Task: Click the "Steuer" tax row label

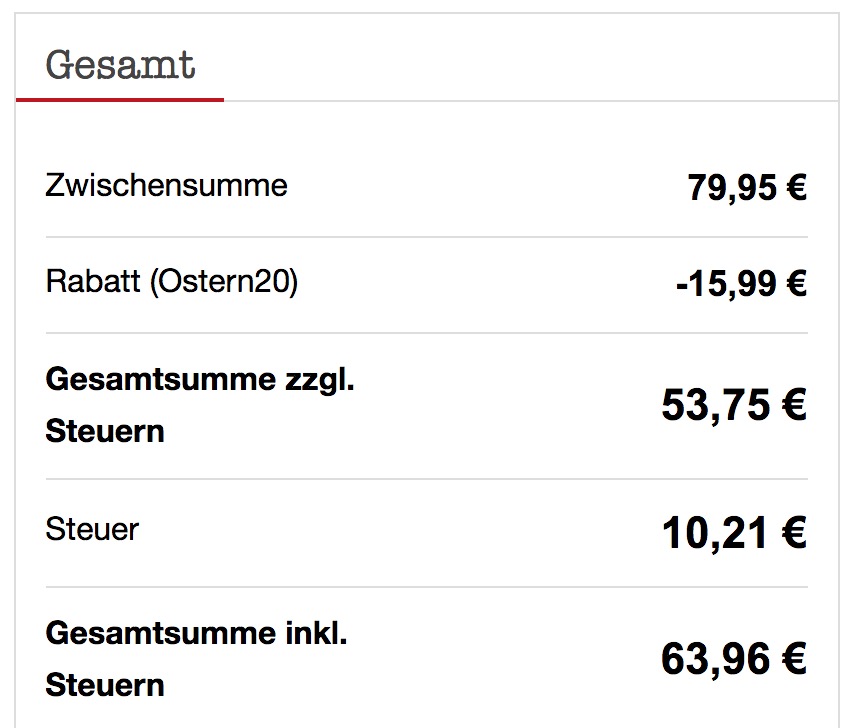Action: pos(92,528)
